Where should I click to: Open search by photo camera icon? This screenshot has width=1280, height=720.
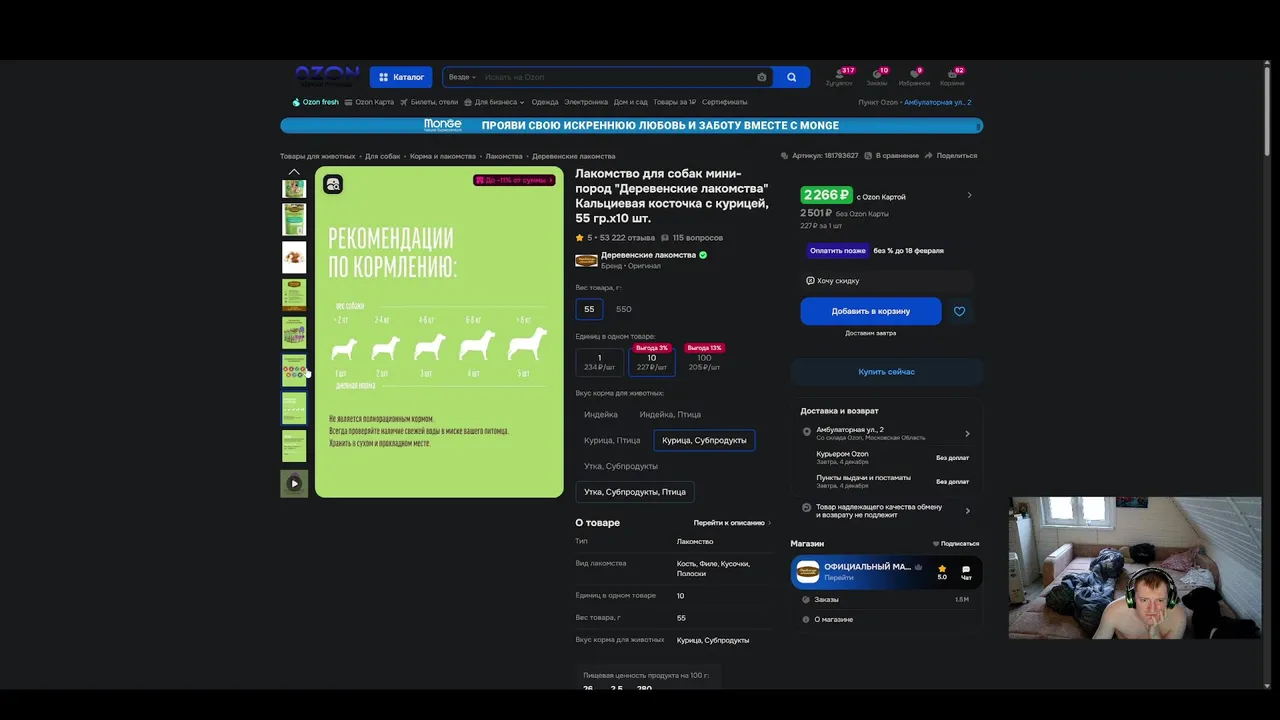[x=762, y=77]
